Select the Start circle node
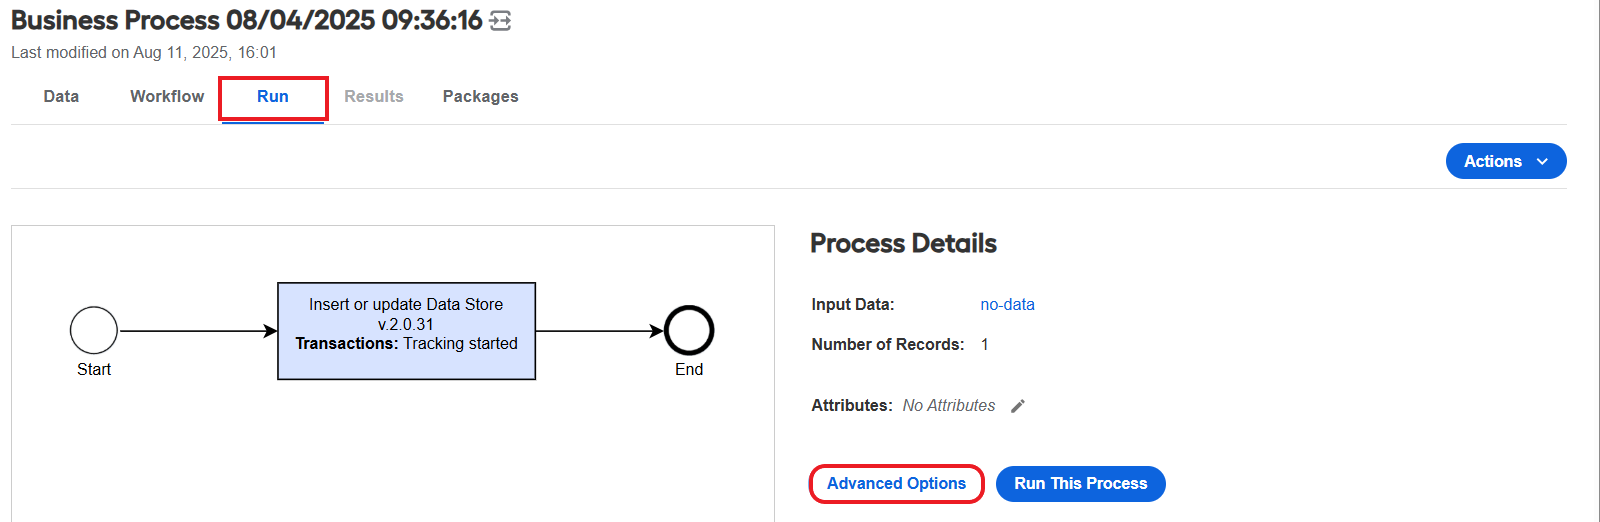This screenshot has height=522, width=1600. 94,330
